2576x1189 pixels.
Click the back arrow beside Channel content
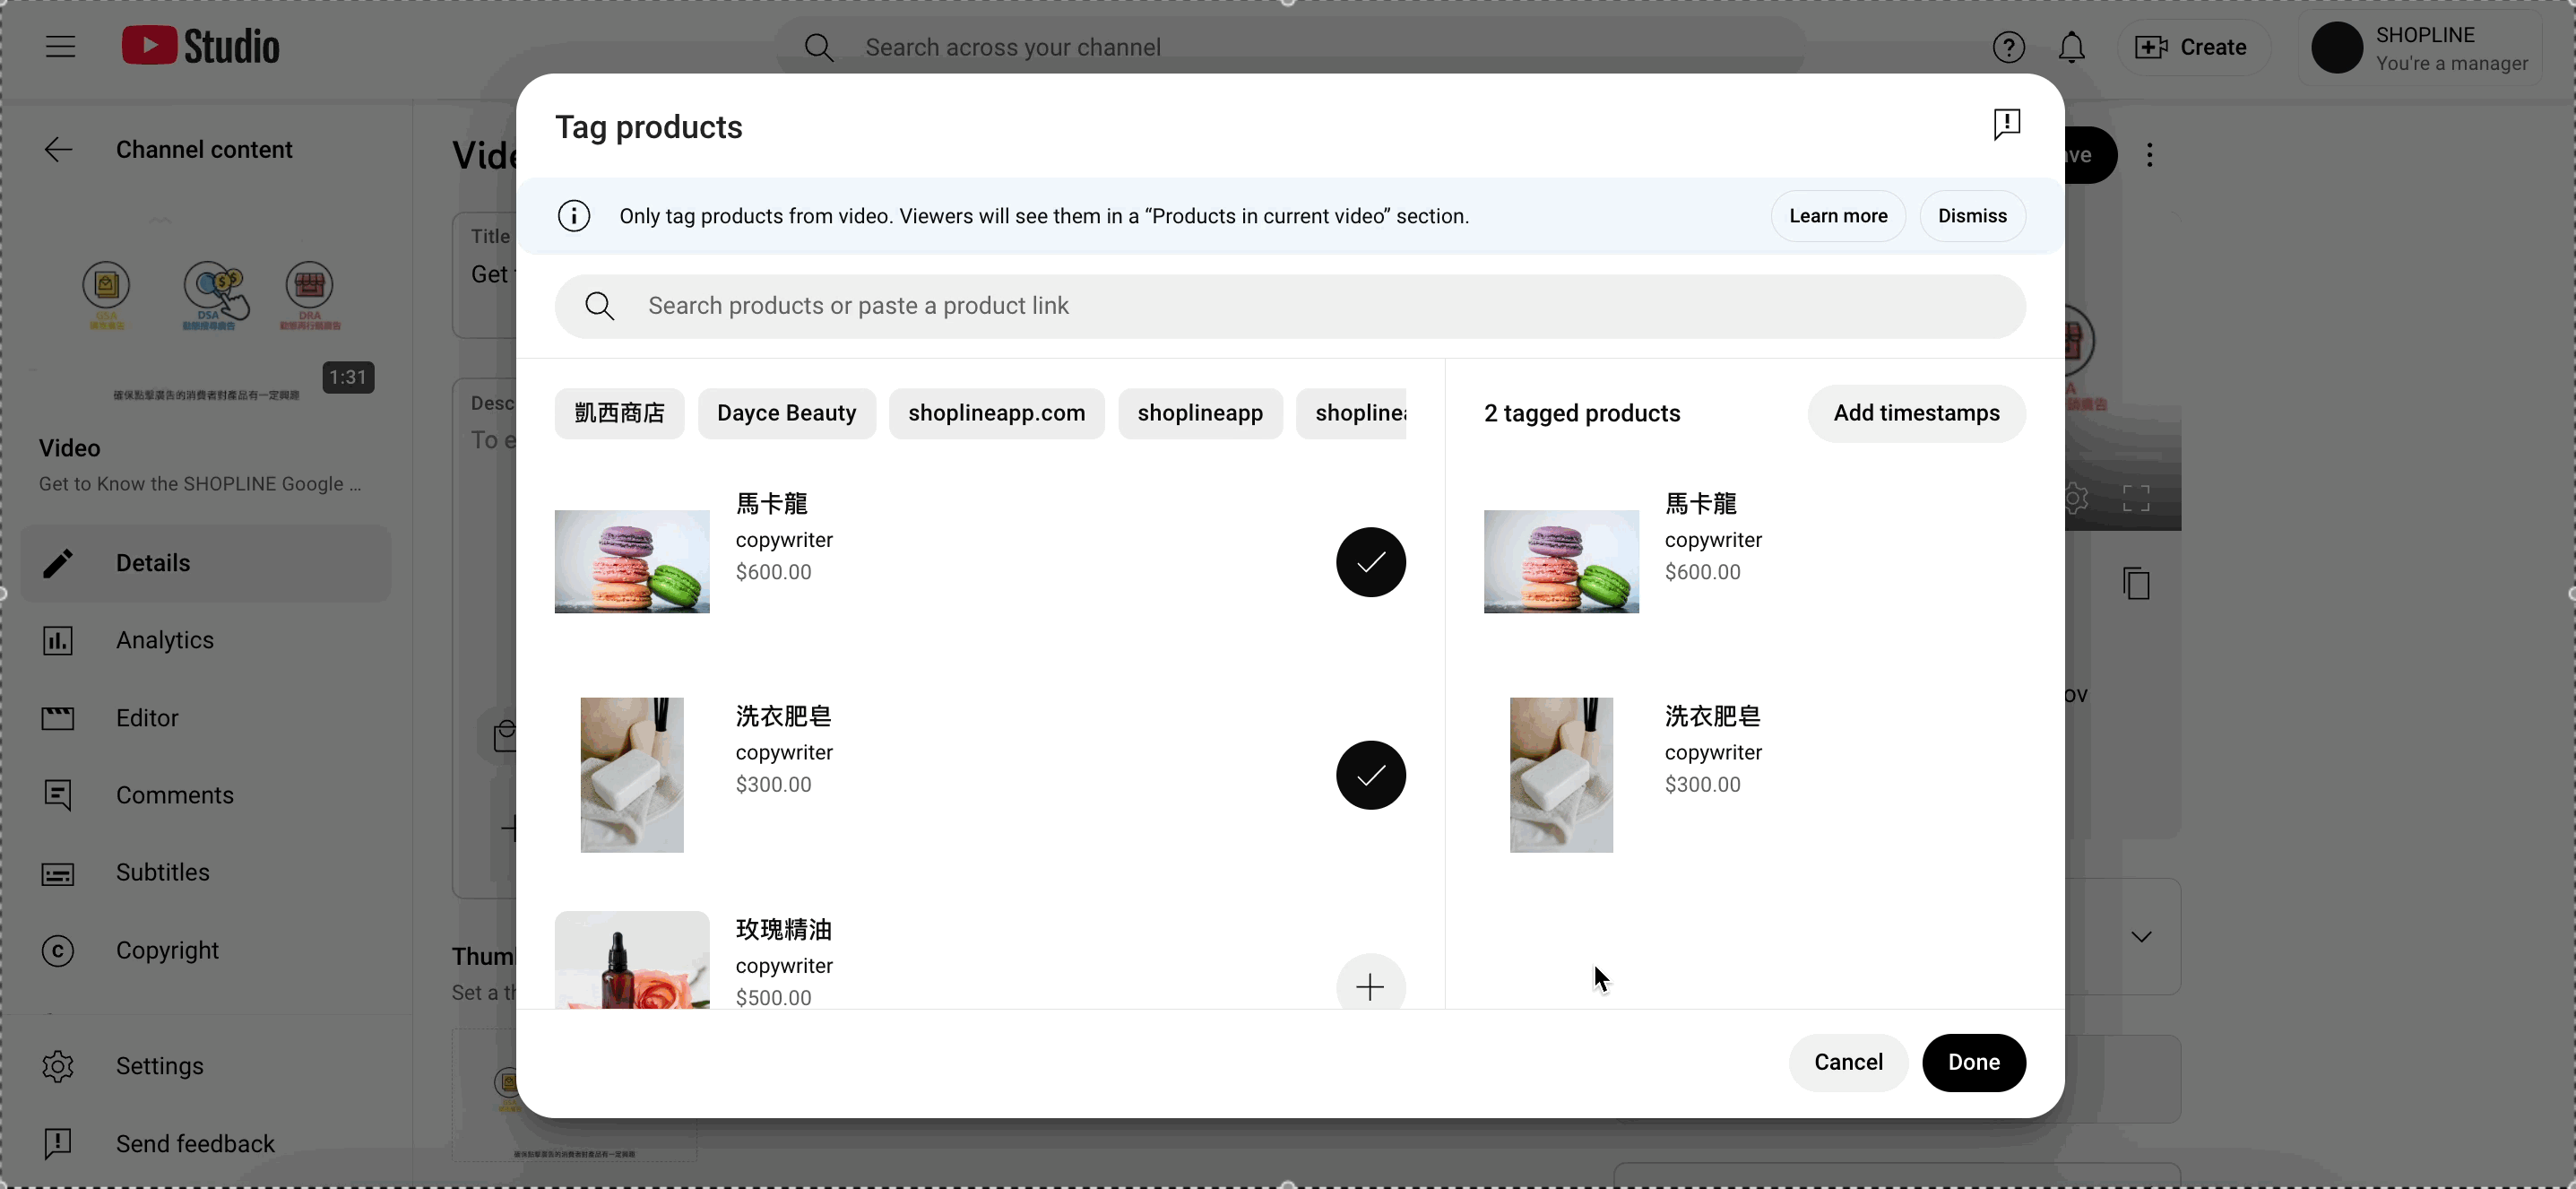[58, 150]
